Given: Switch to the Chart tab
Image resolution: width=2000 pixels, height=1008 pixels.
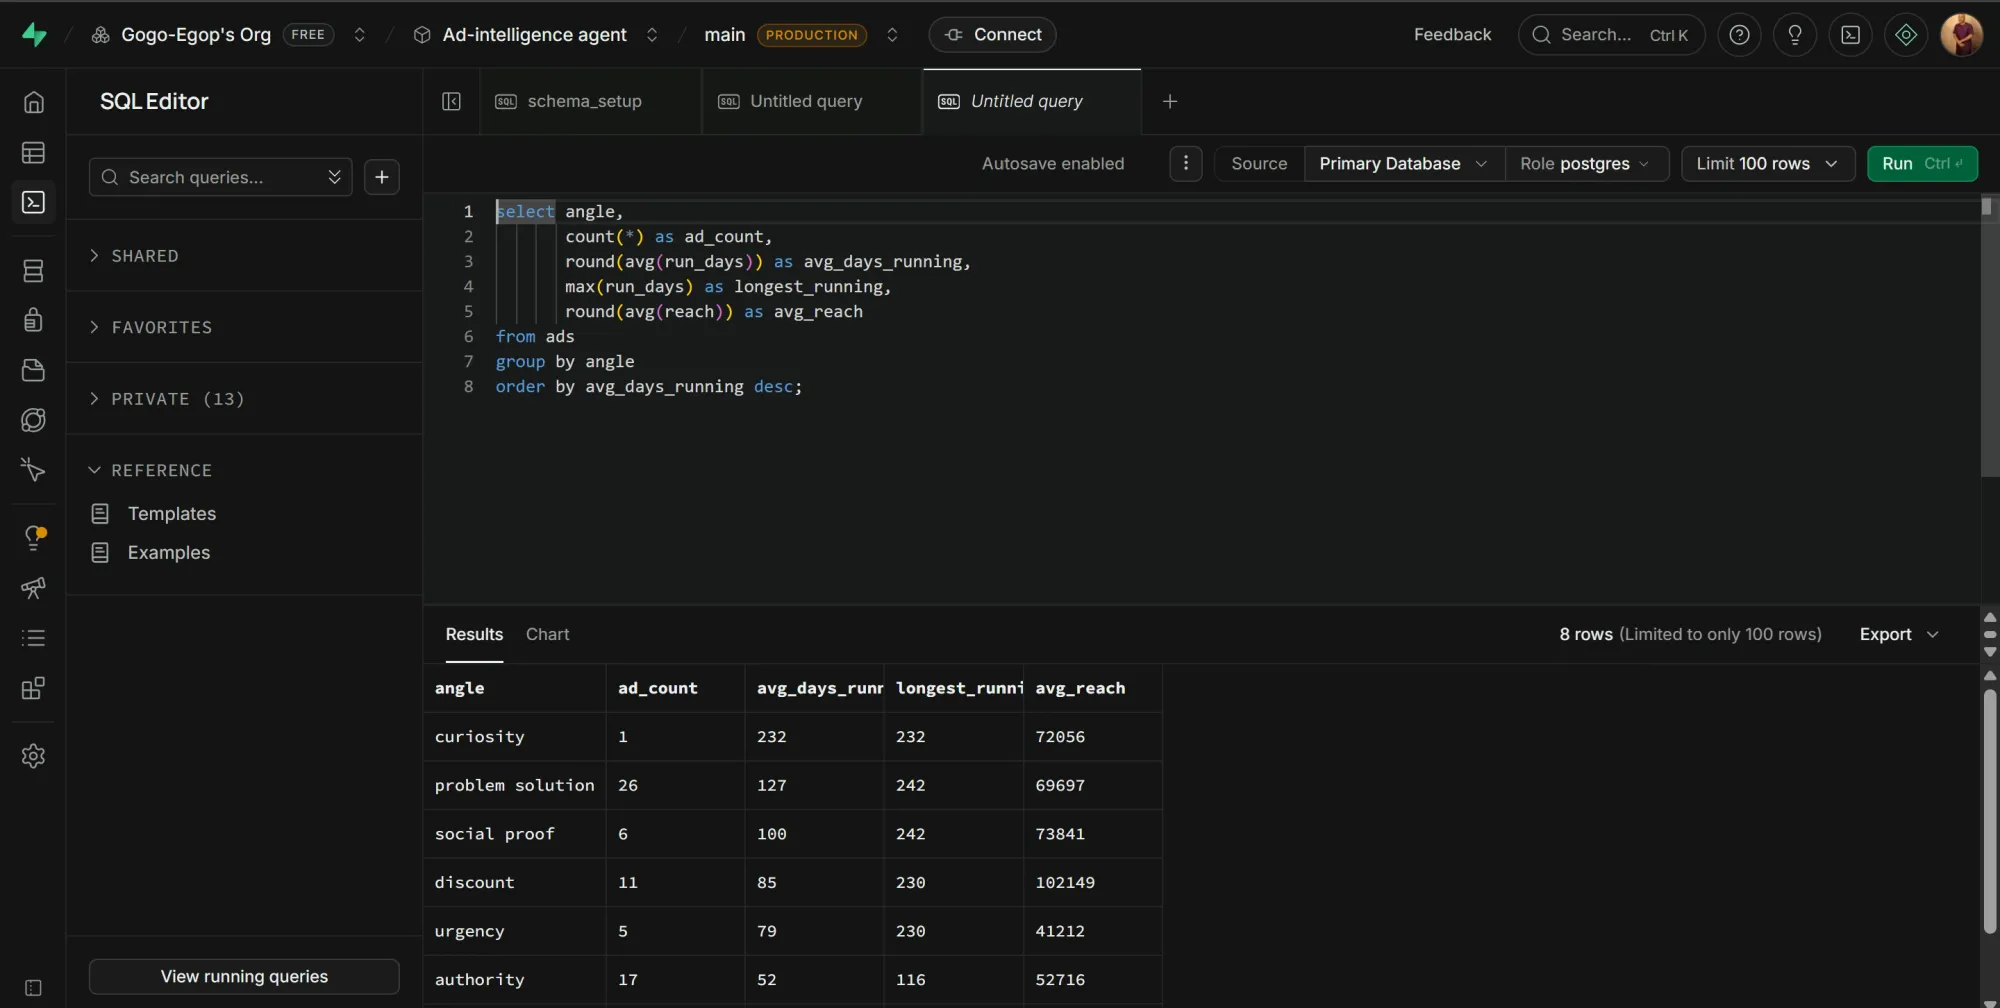Looking at the screenshot, I should click(x=548, y=635).
